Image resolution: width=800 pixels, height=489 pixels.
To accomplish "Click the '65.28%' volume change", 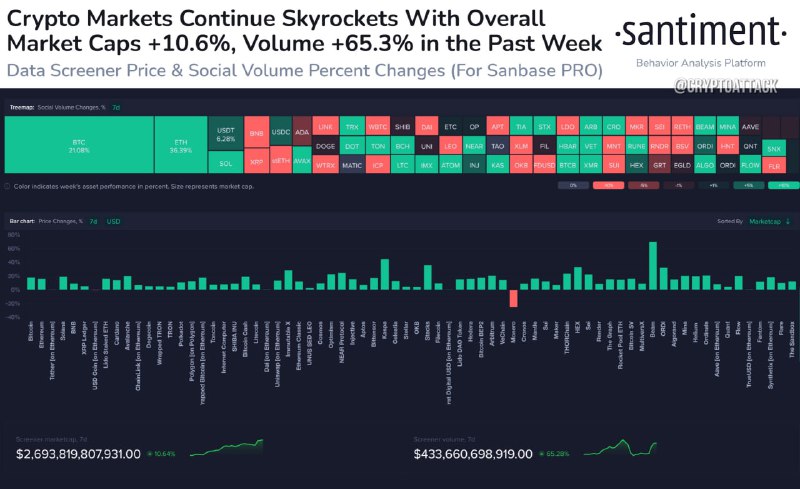I will point(557,454).
